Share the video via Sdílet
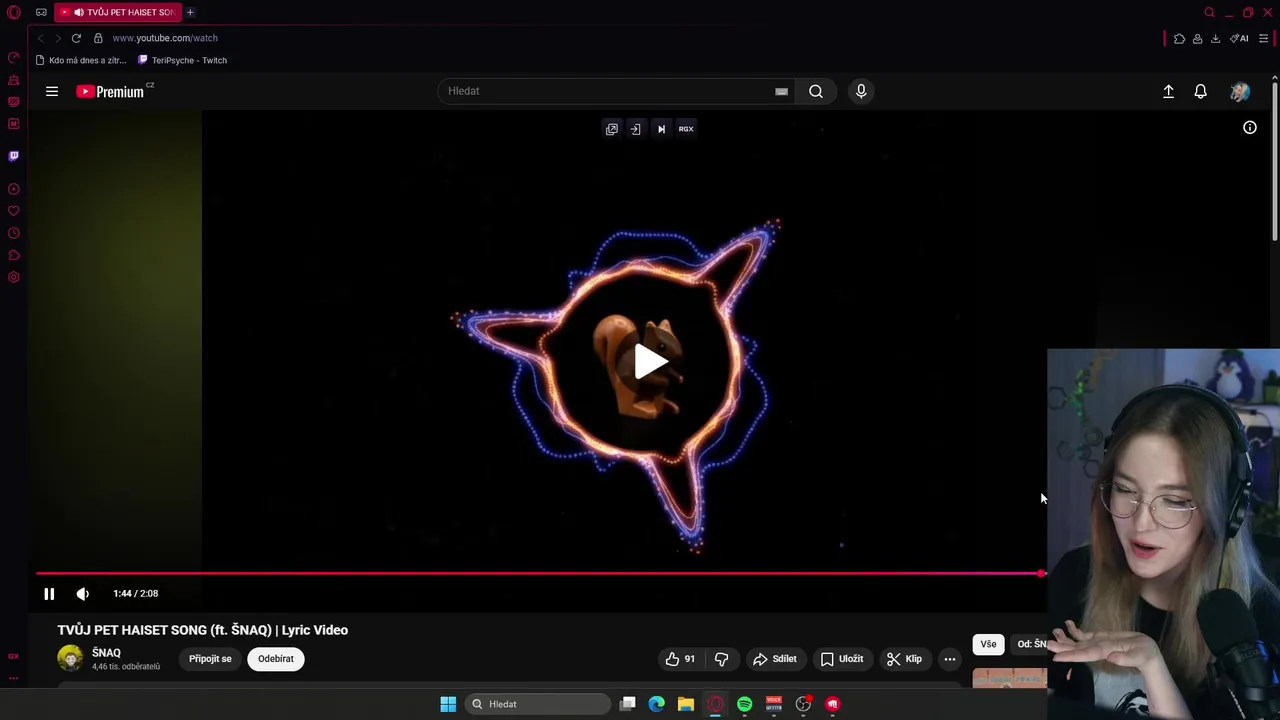This screenshot has height=720, width=1280. [775, 659]
